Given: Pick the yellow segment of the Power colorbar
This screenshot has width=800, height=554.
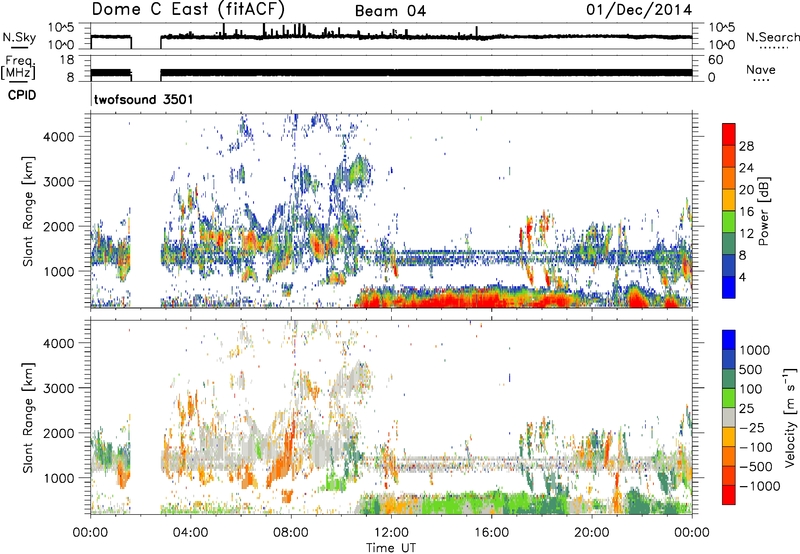Looking at the screenshot, I should pyautogui.click(x=729, y=200).
